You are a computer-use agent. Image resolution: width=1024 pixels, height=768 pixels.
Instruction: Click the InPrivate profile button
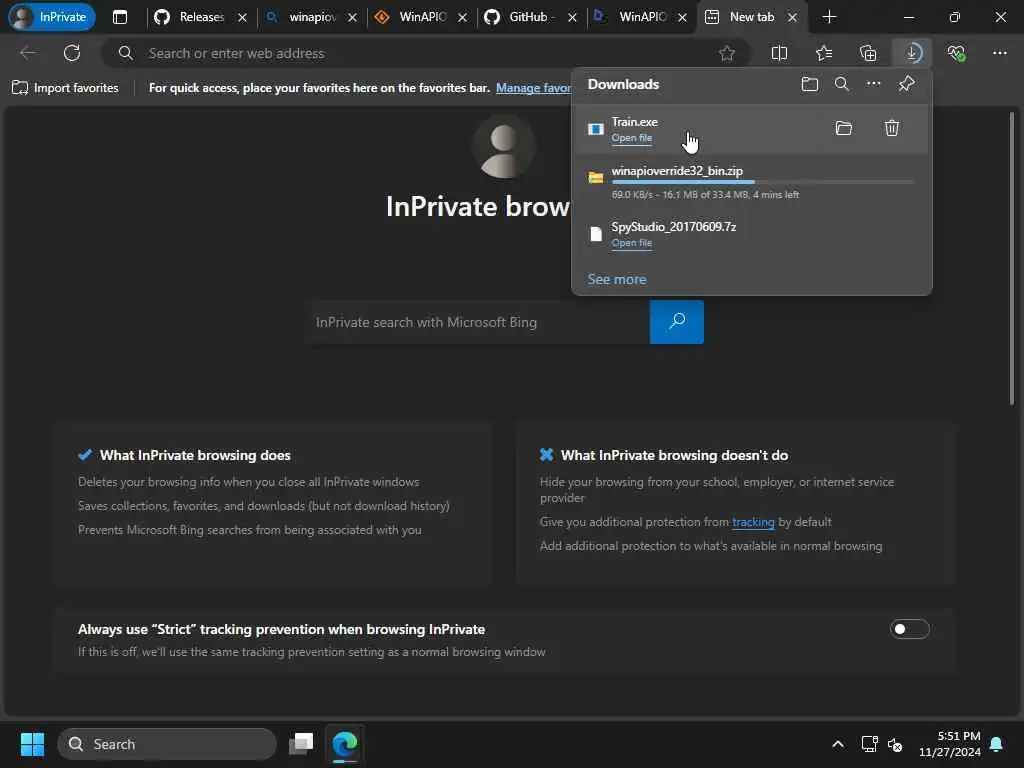pyautogui.click(x=52, y=17)
